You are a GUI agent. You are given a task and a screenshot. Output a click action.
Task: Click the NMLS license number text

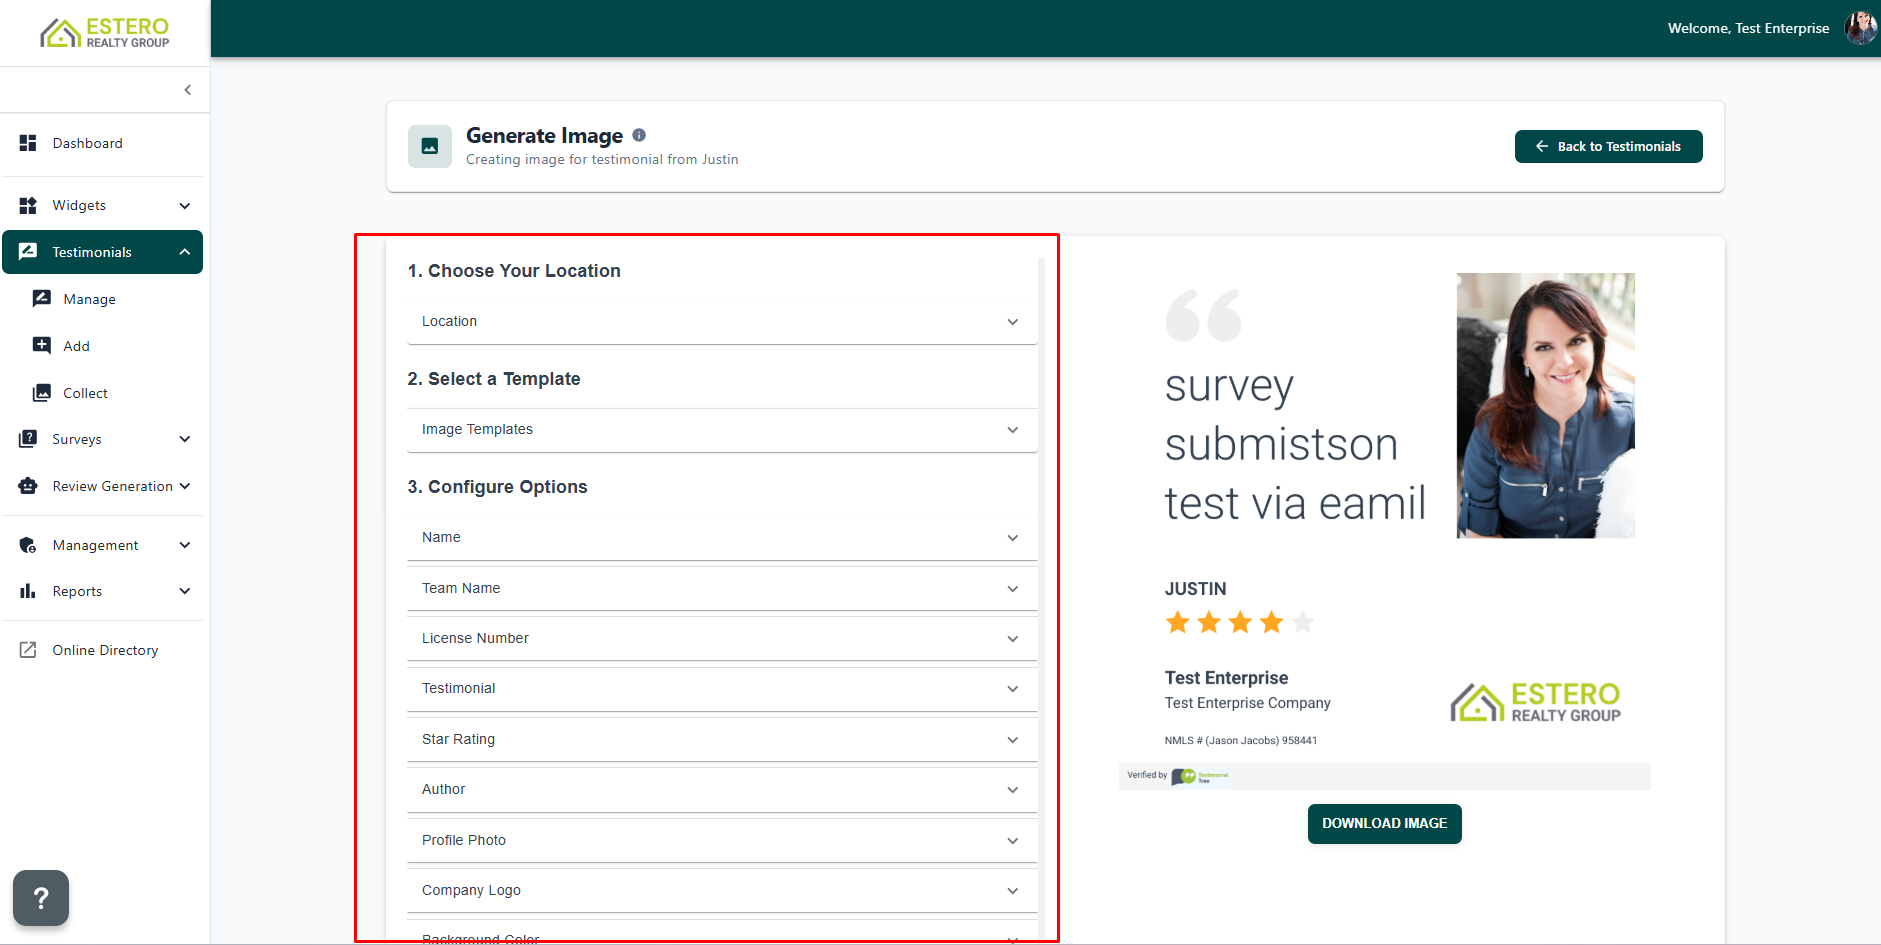tap(1240, 741)
